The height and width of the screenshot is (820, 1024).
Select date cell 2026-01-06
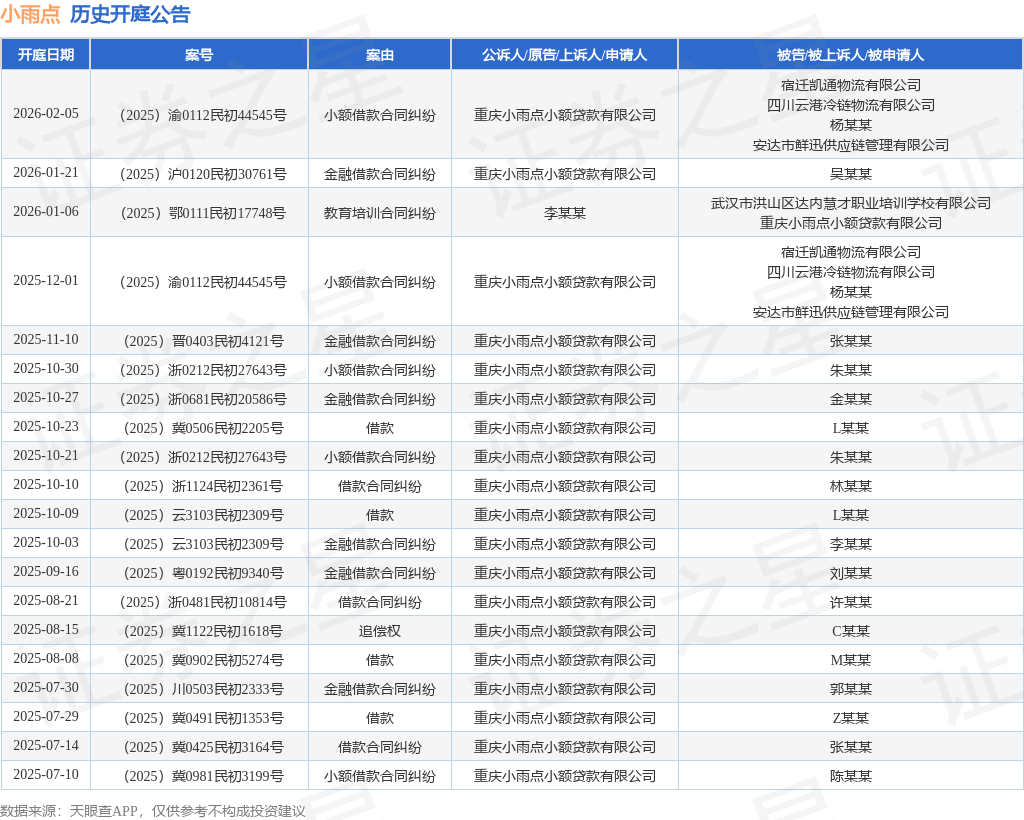[x=46, y=212]
